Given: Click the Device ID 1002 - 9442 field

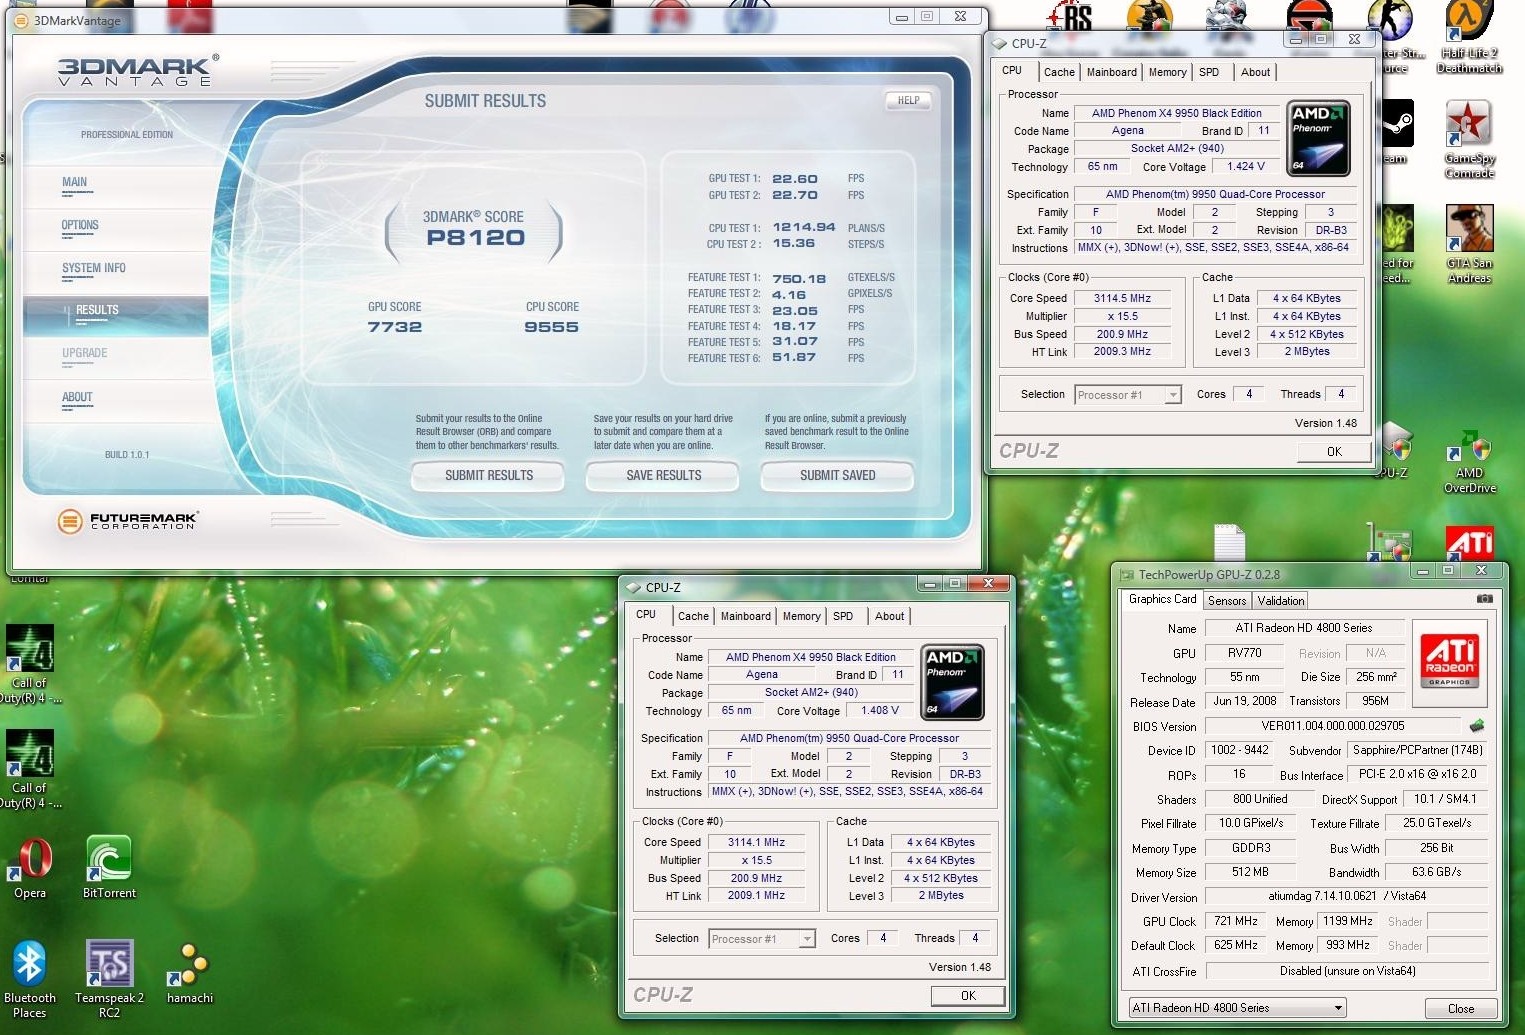Looking at the screenshot, I should click(1239, 750).
